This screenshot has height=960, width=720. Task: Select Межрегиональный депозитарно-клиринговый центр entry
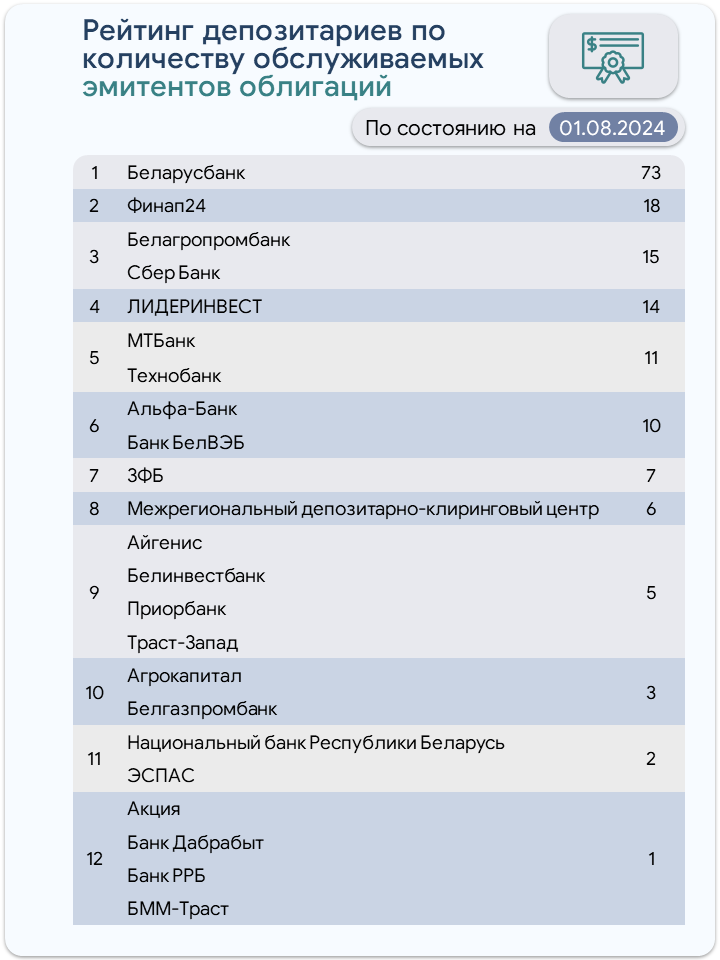pos(363,509)
